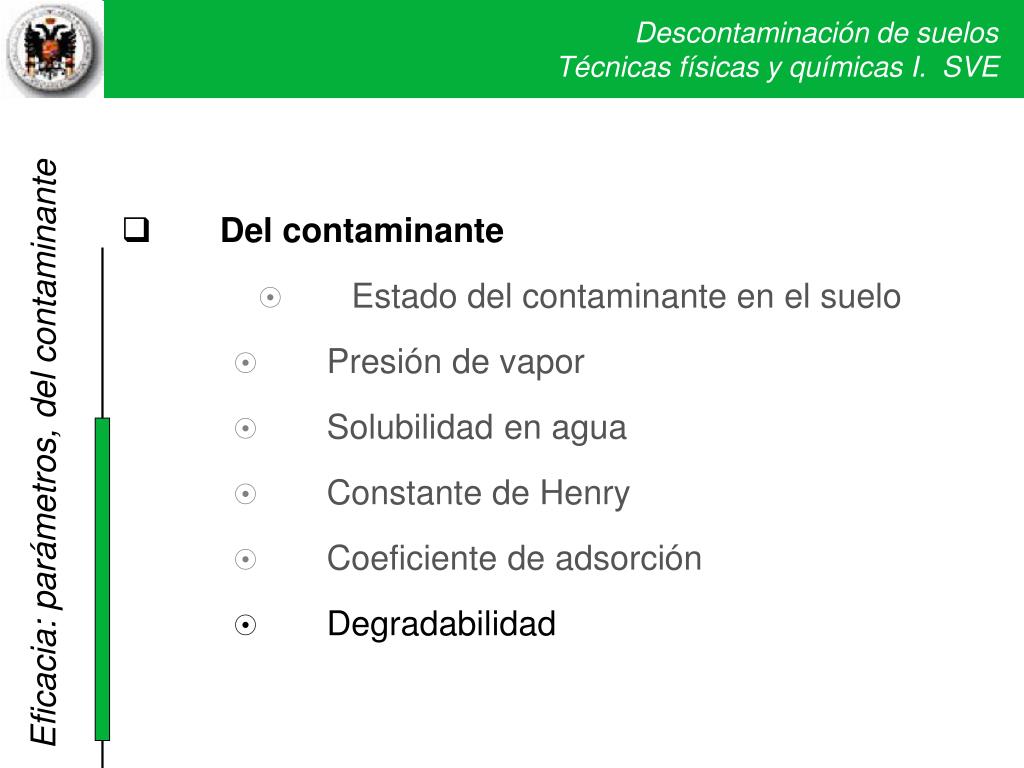1024x768 pixels.
Task: Click the vertical Eficacia: parámetros sidebar title
Action: tap(44, 452)
